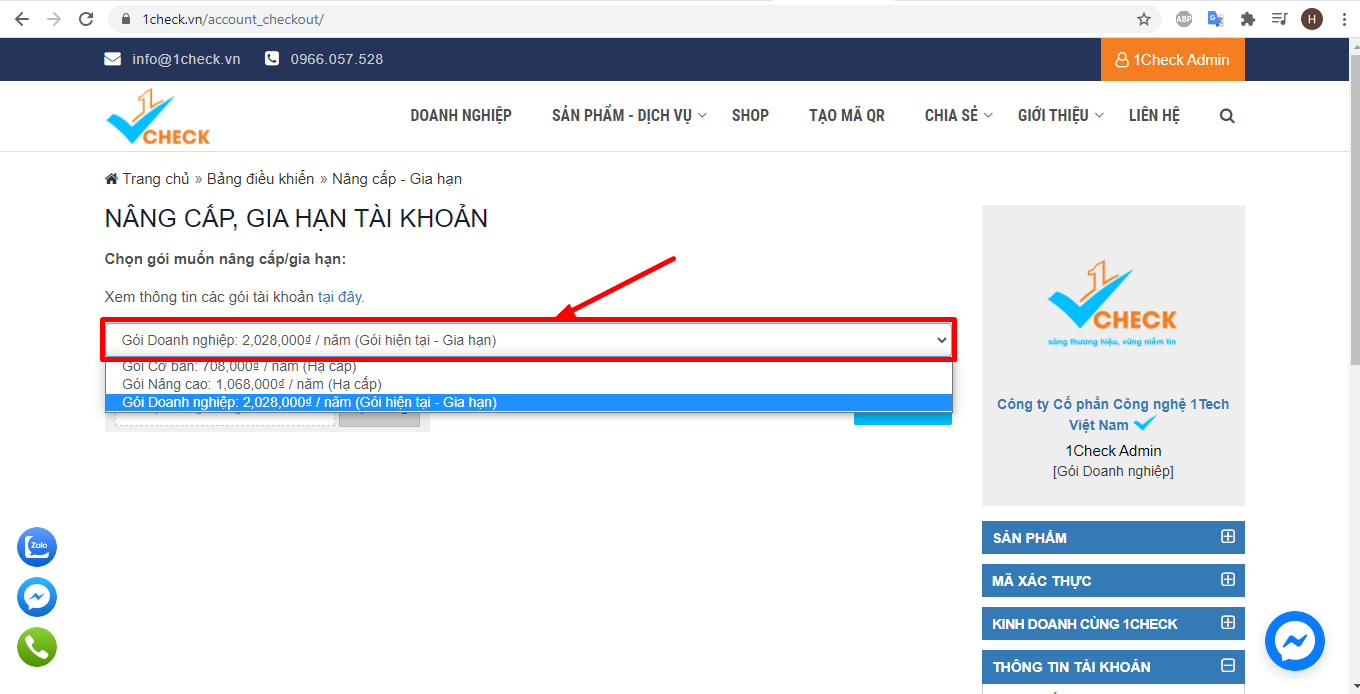Reload the page with the refresh icon

tap(86, 19)
